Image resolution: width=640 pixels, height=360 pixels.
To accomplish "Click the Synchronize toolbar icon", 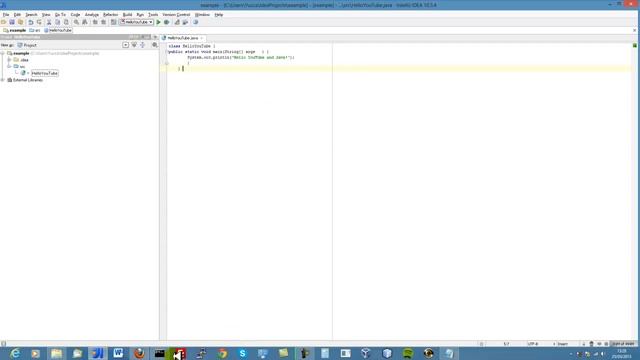I will tap(20, 22).
